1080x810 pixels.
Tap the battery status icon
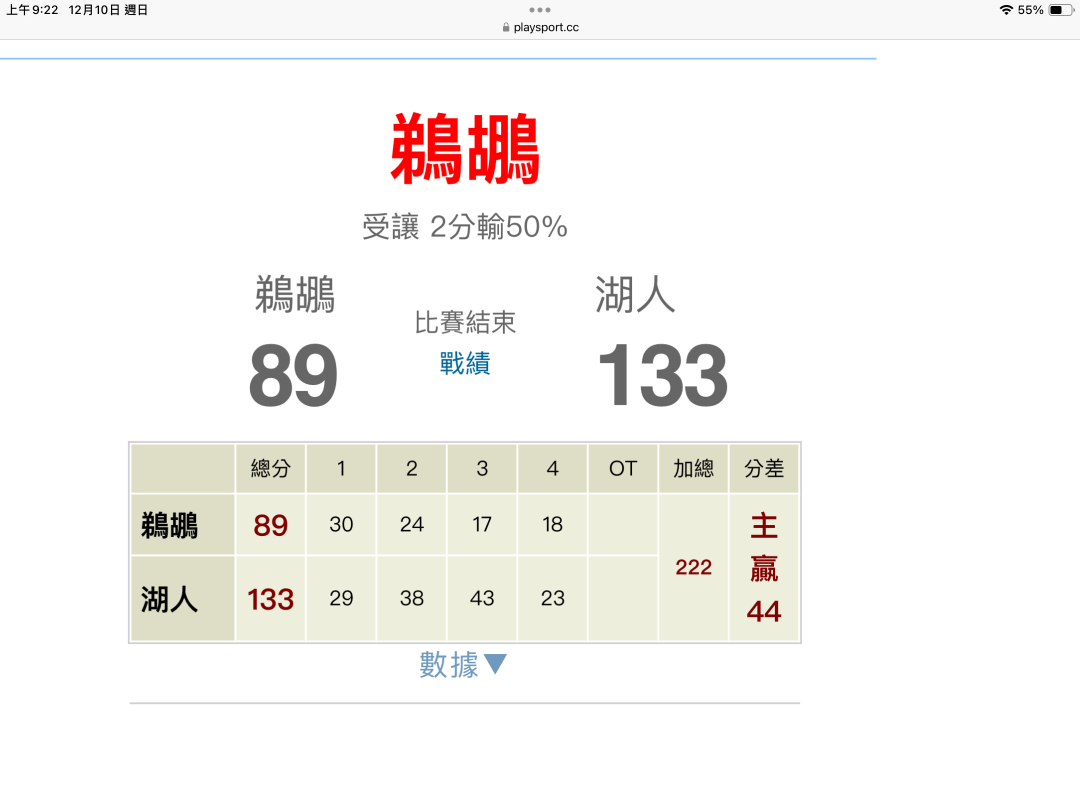coord(1059,10)
